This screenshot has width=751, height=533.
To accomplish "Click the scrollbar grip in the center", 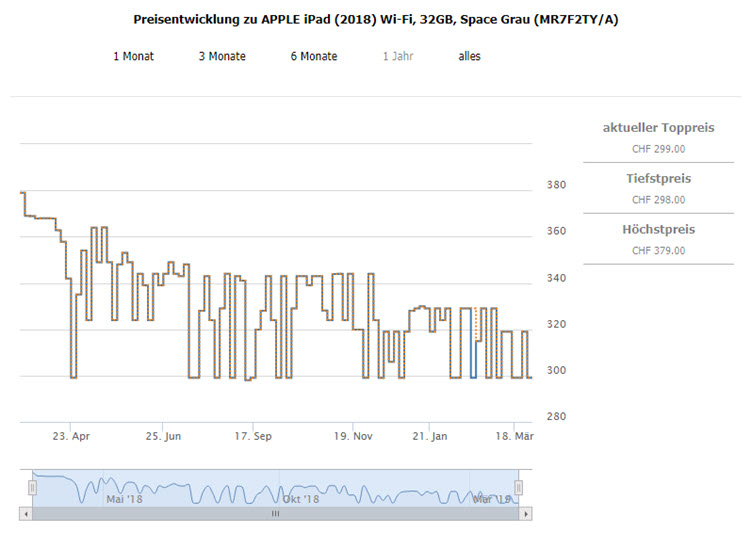I will tap(276, 514).
